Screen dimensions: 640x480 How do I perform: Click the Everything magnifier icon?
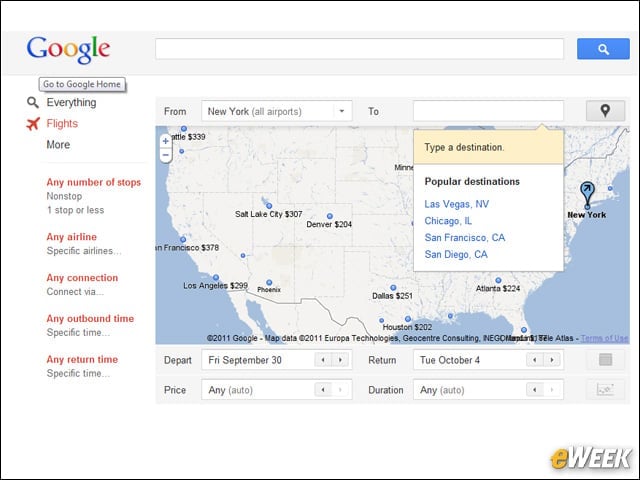[33, 102]
